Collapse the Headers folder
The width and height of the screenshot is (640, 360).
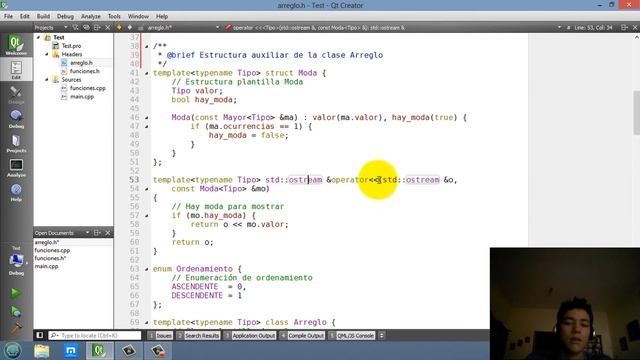47,54
